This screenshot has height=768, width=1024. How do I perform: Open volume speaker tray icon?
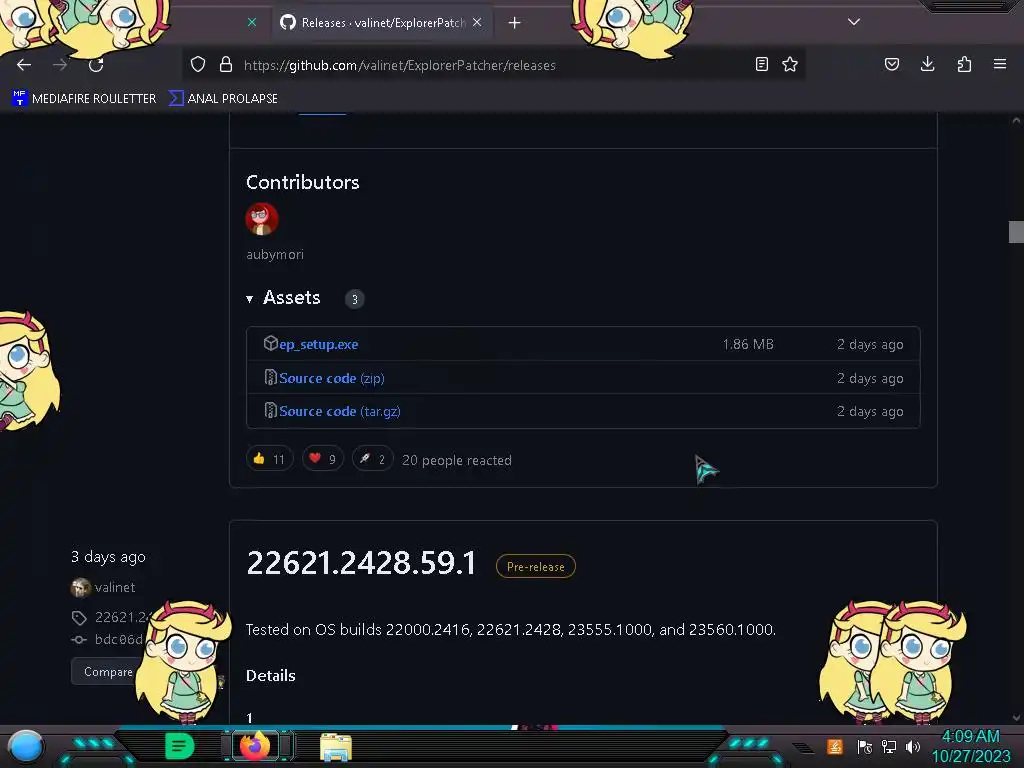(x=912, y=746)
